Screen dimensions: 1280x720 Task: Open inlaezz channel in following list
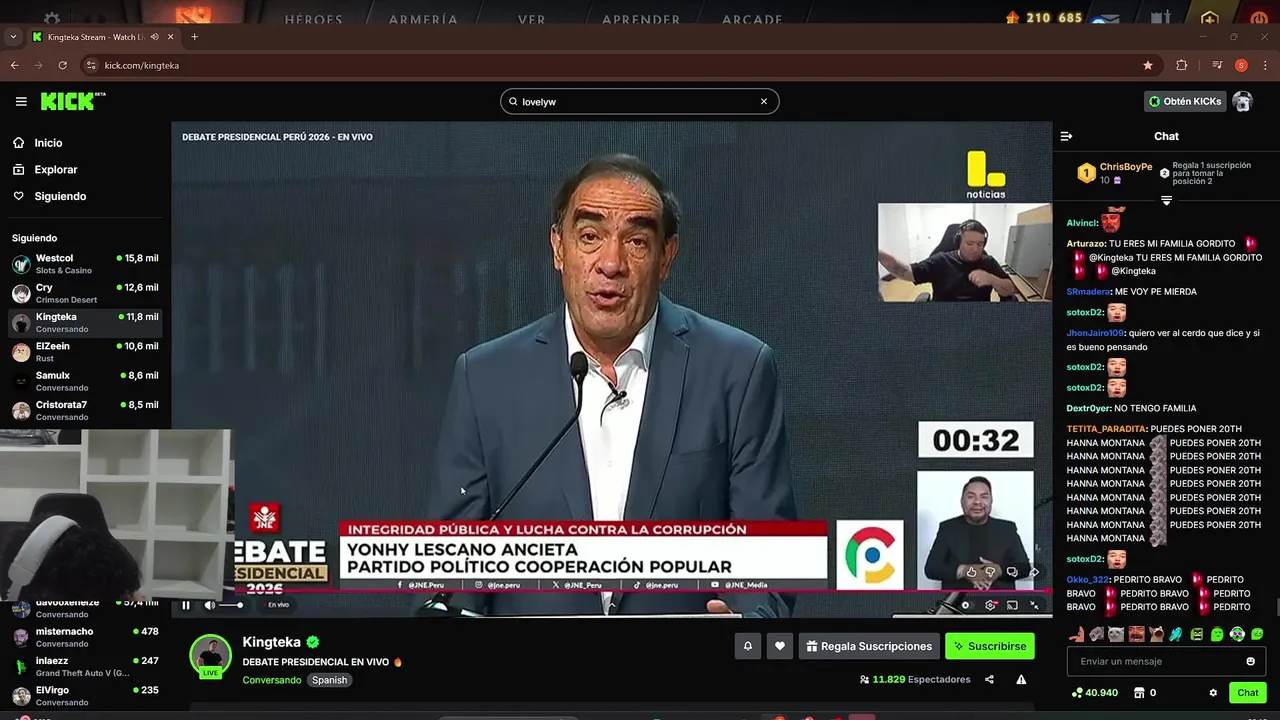pos(85,666)
